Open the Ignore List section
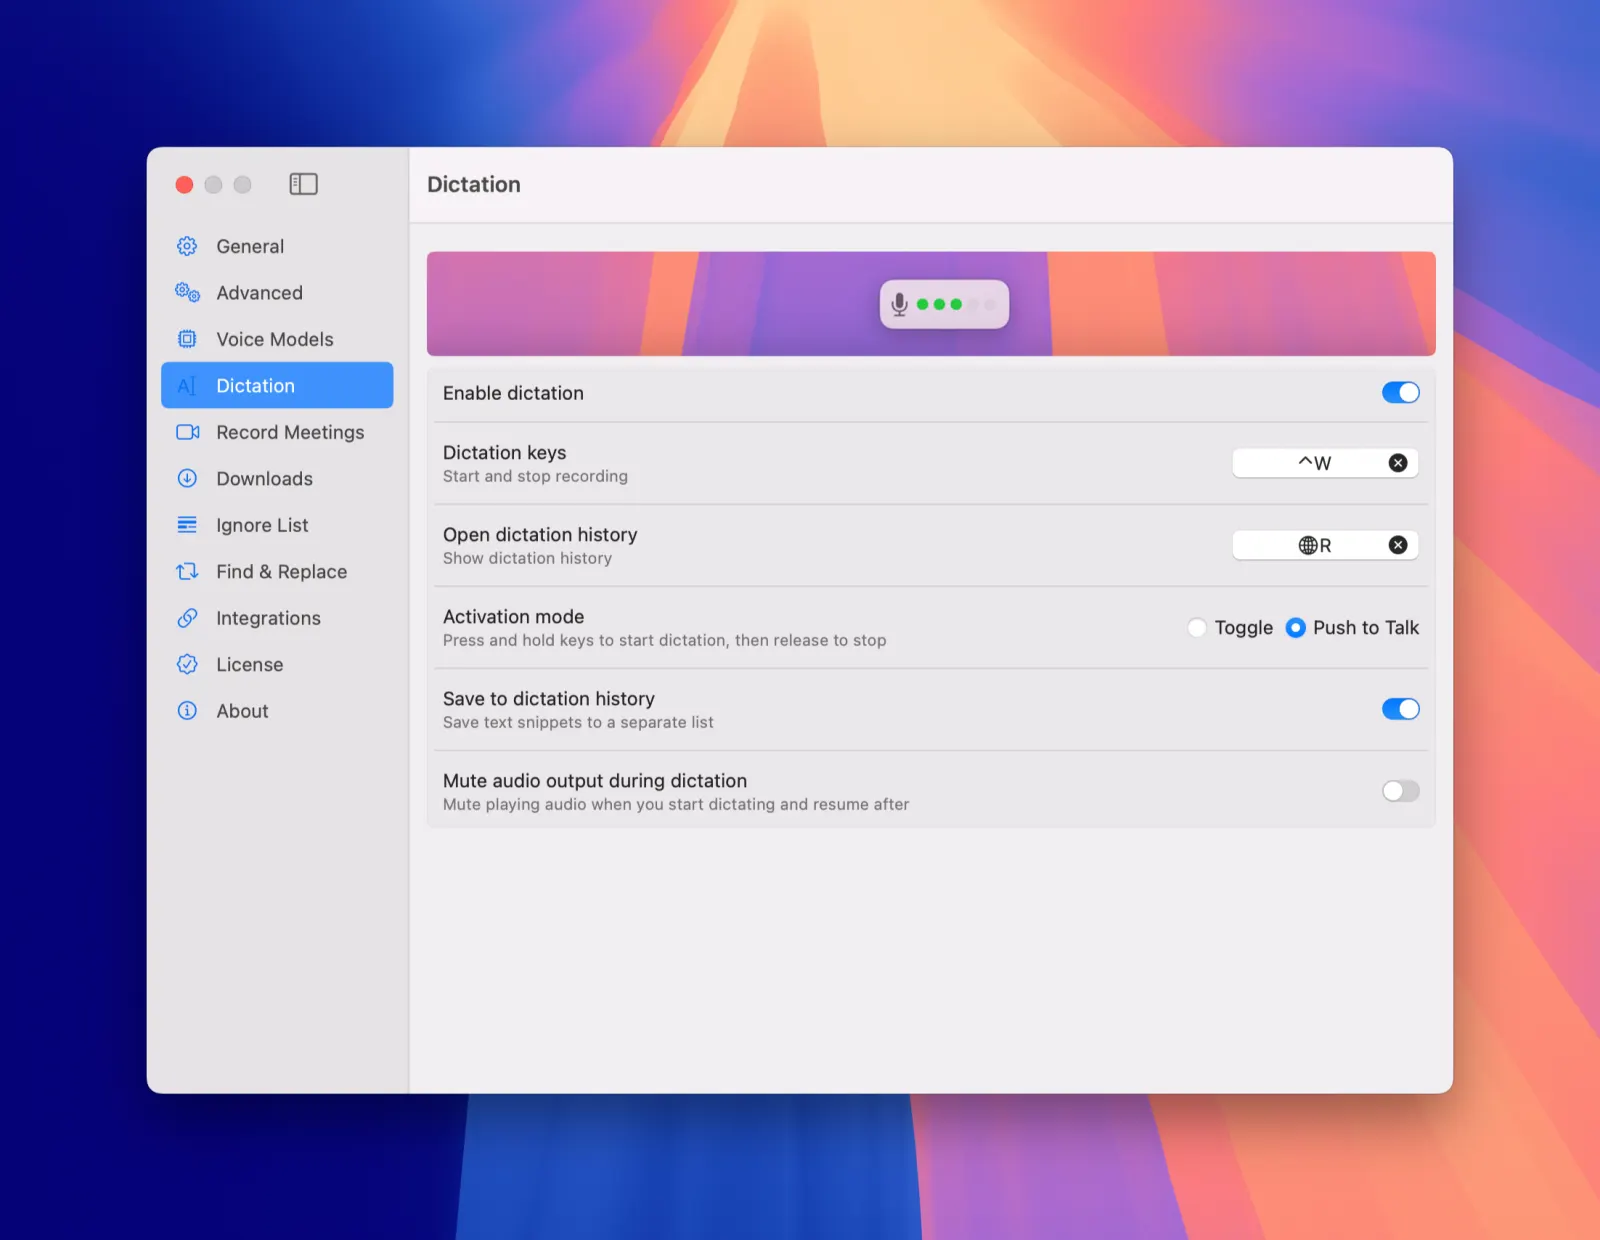This screenshot has height=1240, width=1600. [x=277, y=525]
